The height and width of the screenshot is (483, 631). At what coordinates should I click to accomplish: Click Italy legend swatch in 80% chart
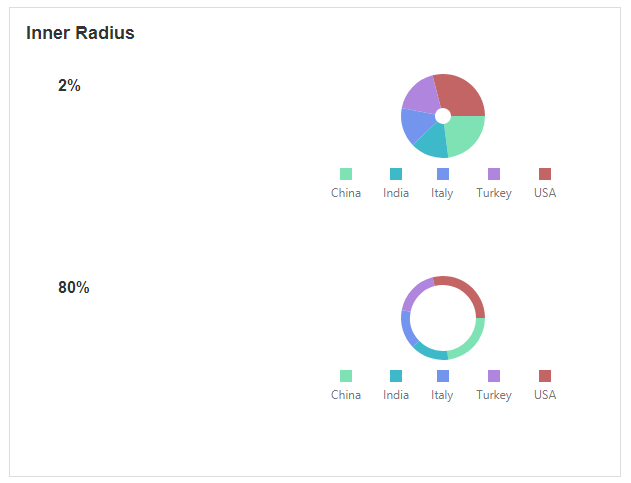443,376
